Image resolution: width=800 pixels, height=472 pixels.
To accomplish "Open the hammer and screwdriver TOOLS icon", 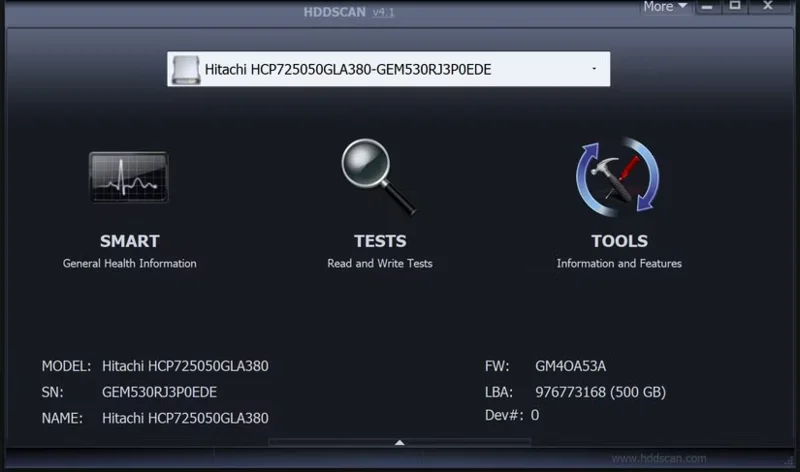I will click(618, 177).
